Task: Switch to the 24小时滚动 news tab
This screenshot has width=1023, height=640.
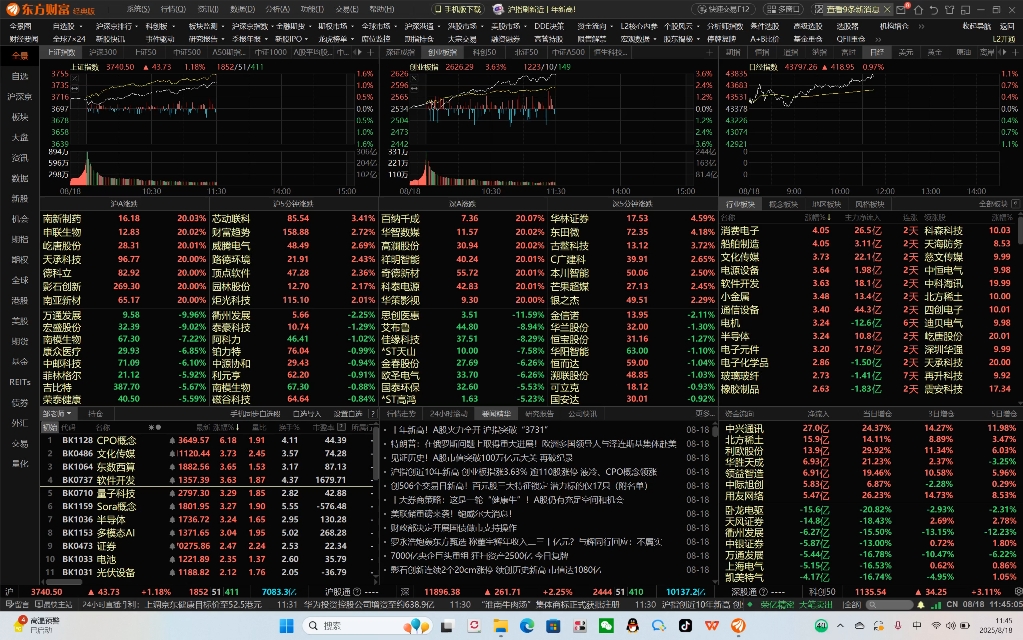Action: 448,414
